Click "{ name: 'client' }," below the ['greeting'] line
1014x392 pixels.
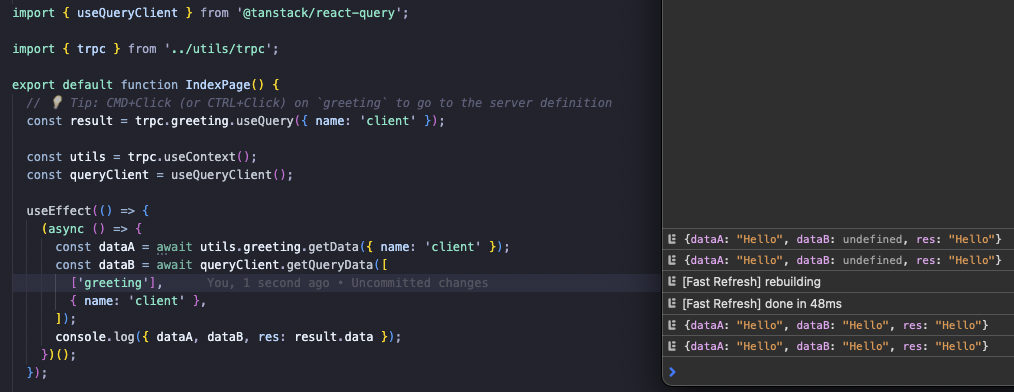coord(138,301)
